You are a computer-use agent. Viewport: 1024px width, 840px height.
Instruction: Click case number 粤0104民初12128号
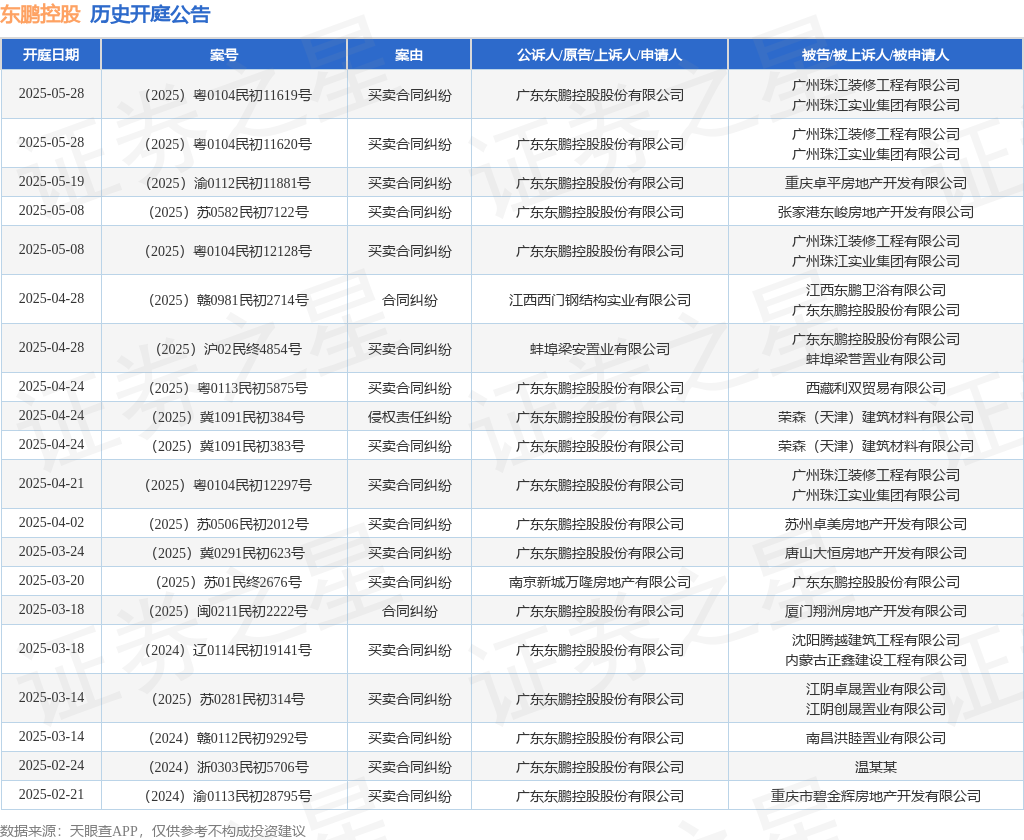(252, 251)
